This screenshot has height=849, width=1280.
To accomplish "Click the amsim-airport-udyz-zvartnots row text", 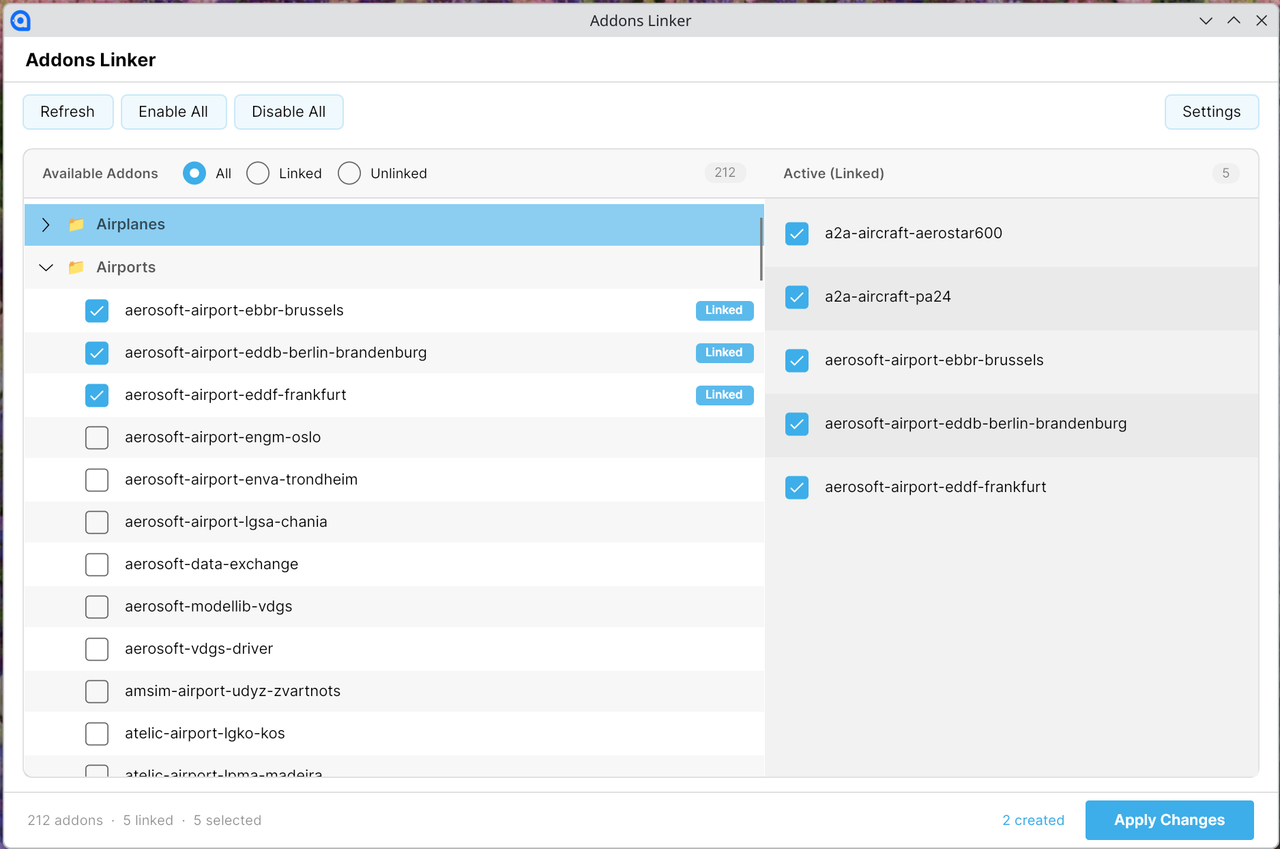I will pos(233,691).
